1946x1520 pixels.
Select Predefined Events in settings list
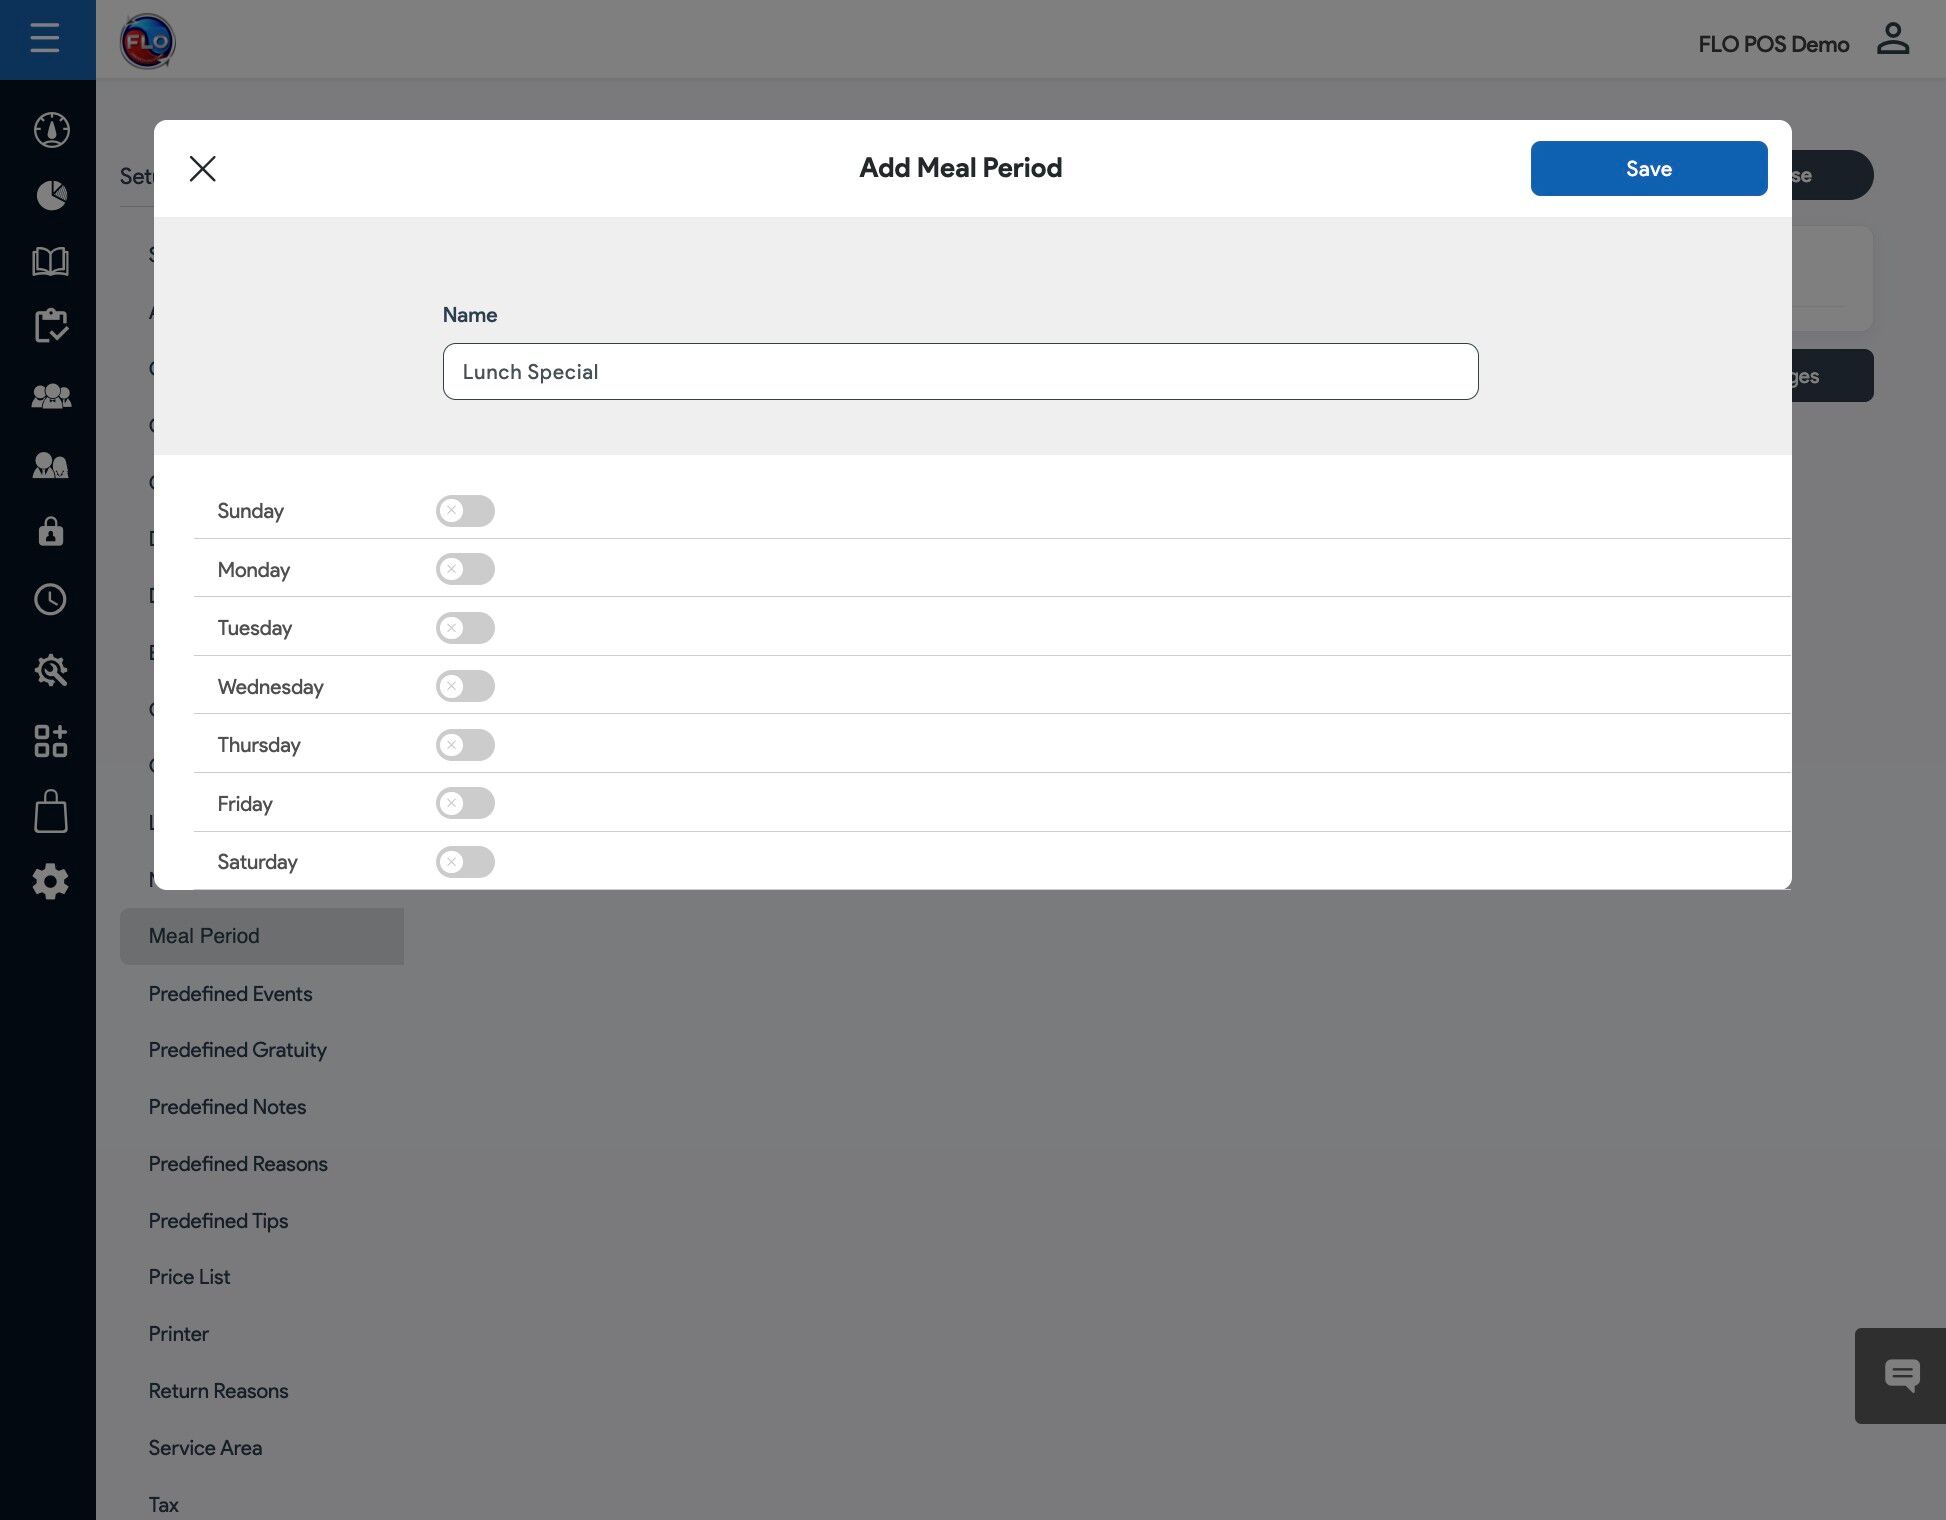[x=230, y=994]
